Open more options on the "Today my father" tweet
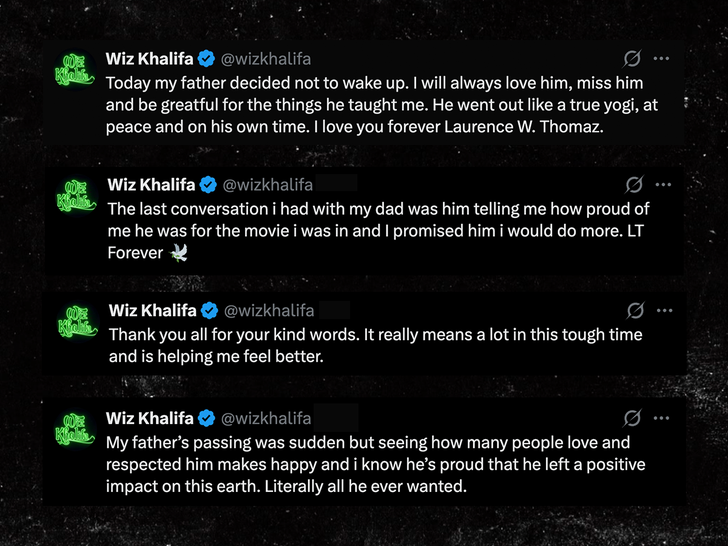Viewport: 728px width, 546px height. [x=661, y=58]
